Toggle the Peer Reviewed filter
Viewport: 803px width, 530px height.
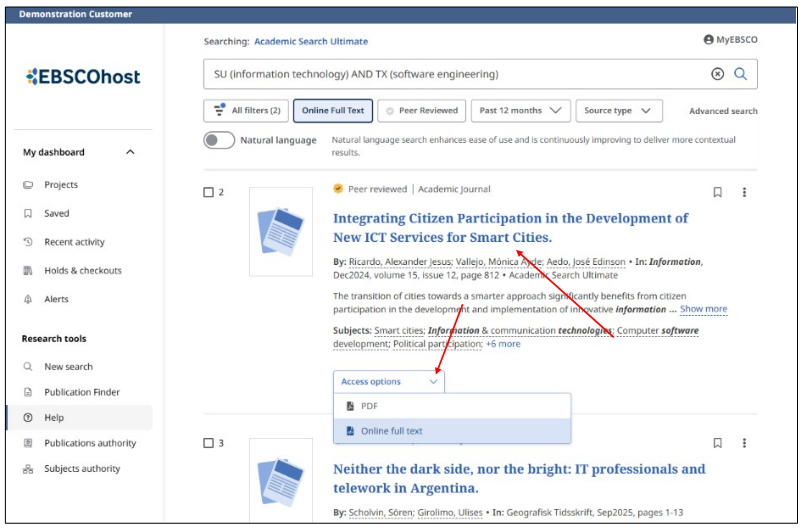421,111
